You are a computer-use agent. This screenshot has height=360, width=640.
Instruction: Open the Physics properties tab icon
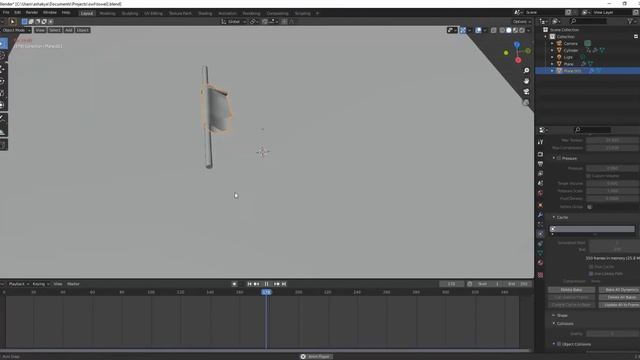click(540, 234)
